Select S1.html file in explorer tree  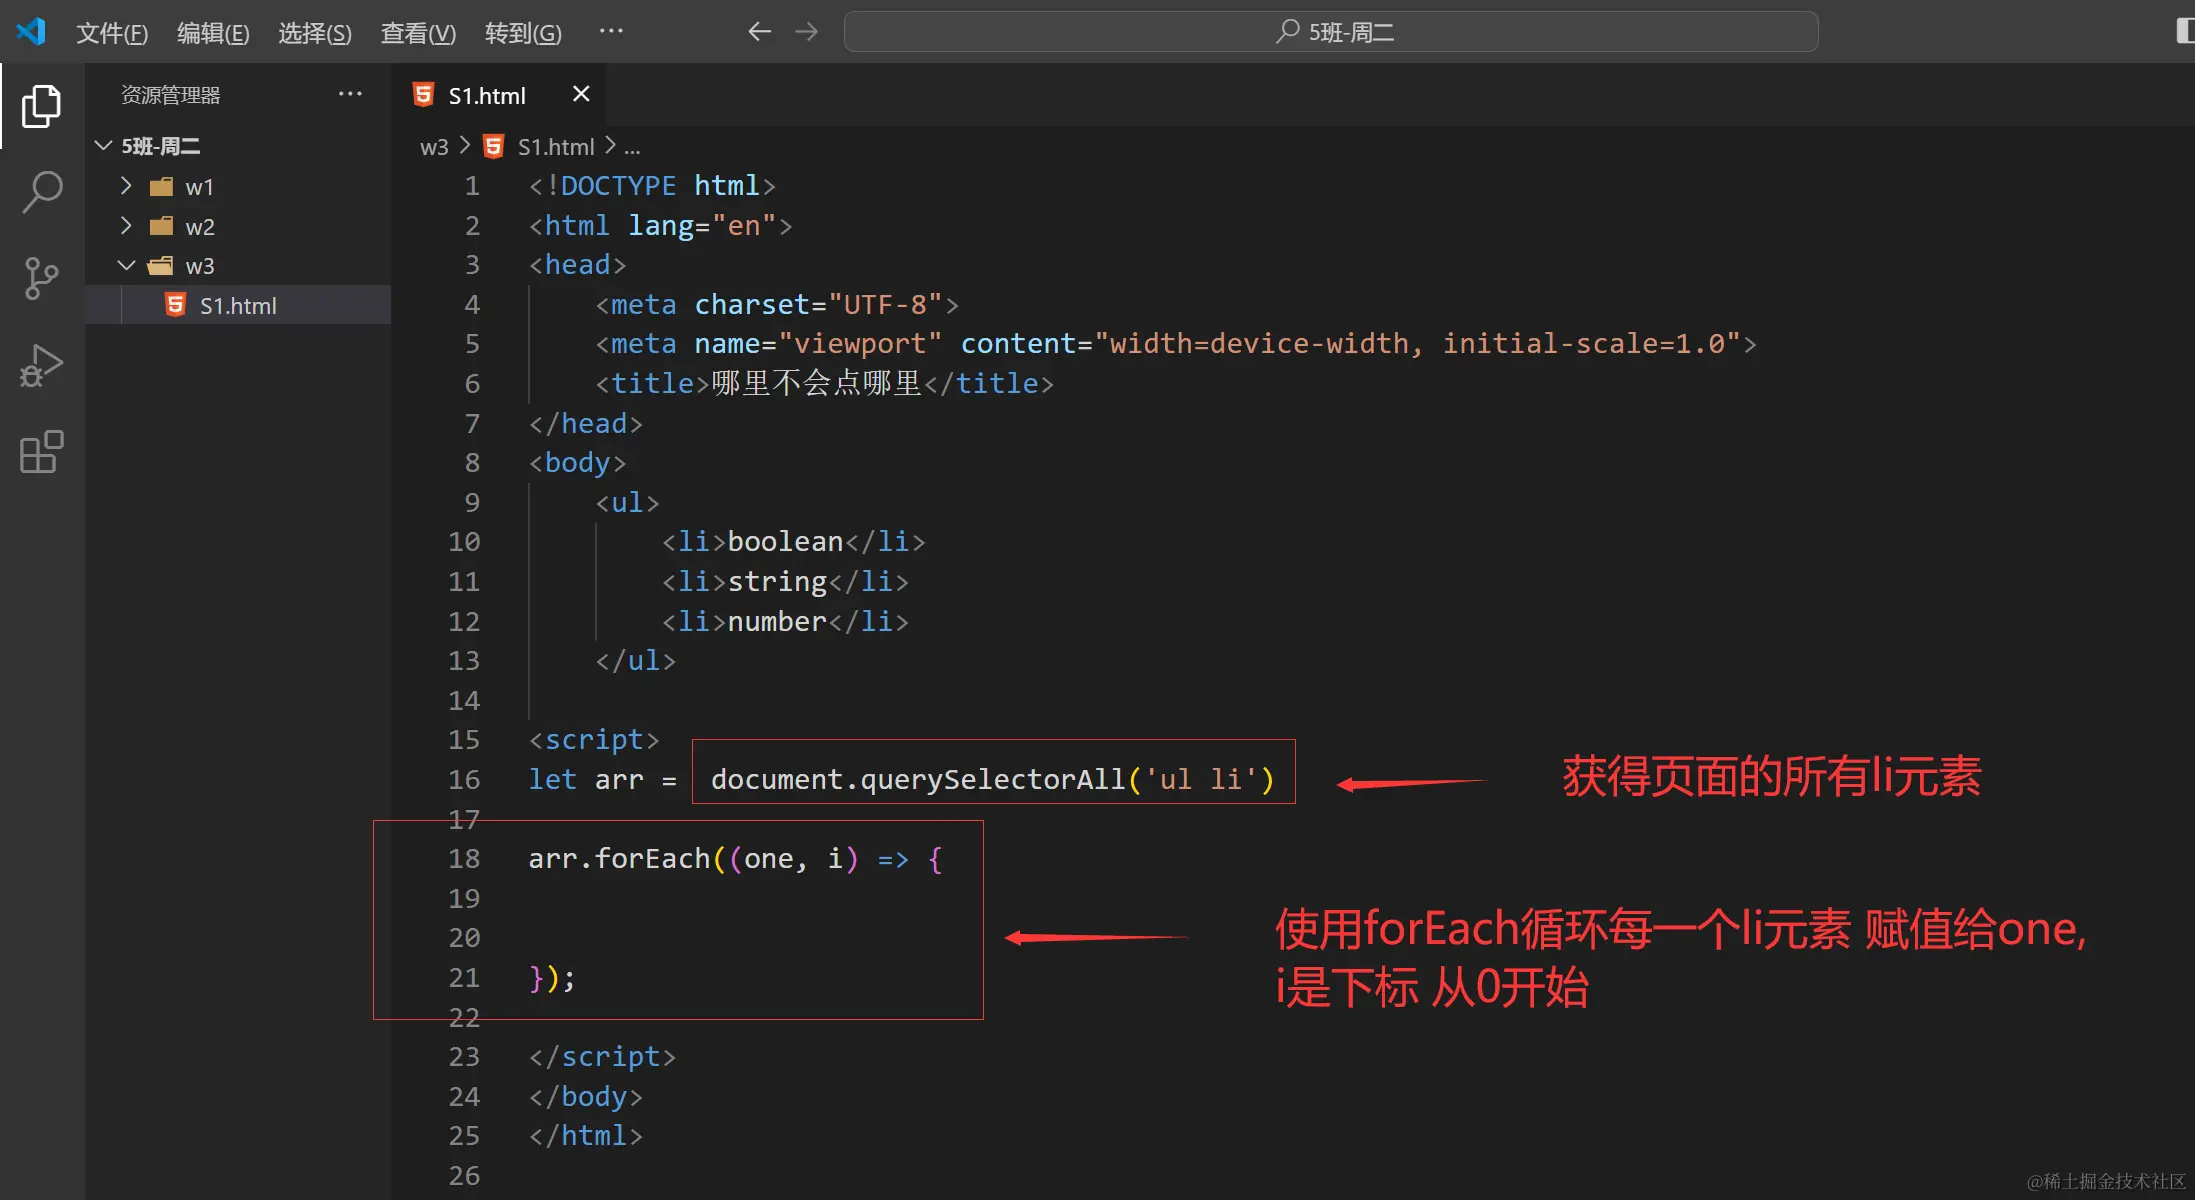238,305
